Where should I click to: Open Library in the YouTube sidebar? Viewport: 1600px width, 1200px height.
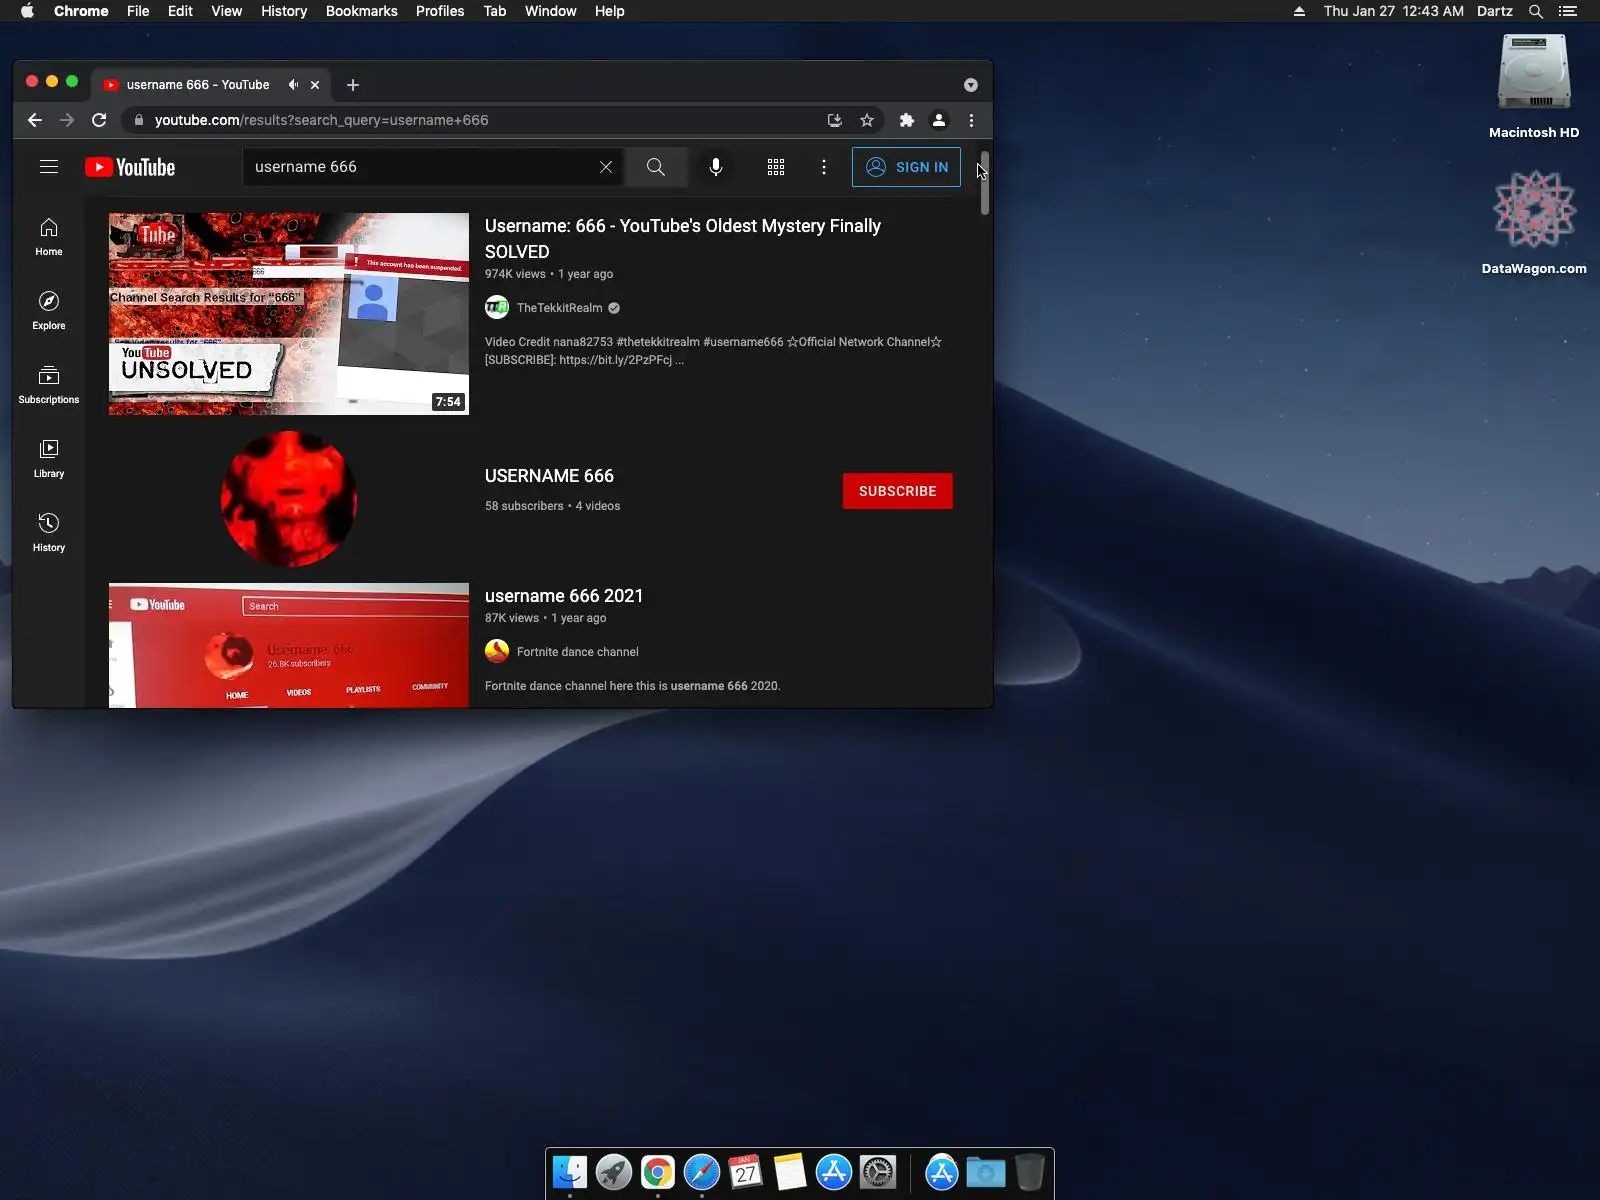[x=49, y=459]
